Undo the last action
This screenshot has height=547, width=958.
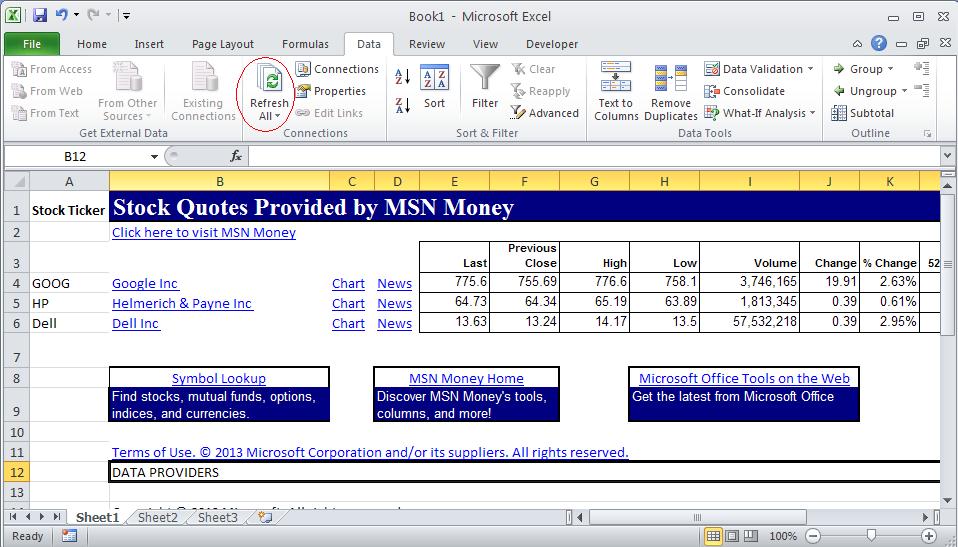point(62,15)
